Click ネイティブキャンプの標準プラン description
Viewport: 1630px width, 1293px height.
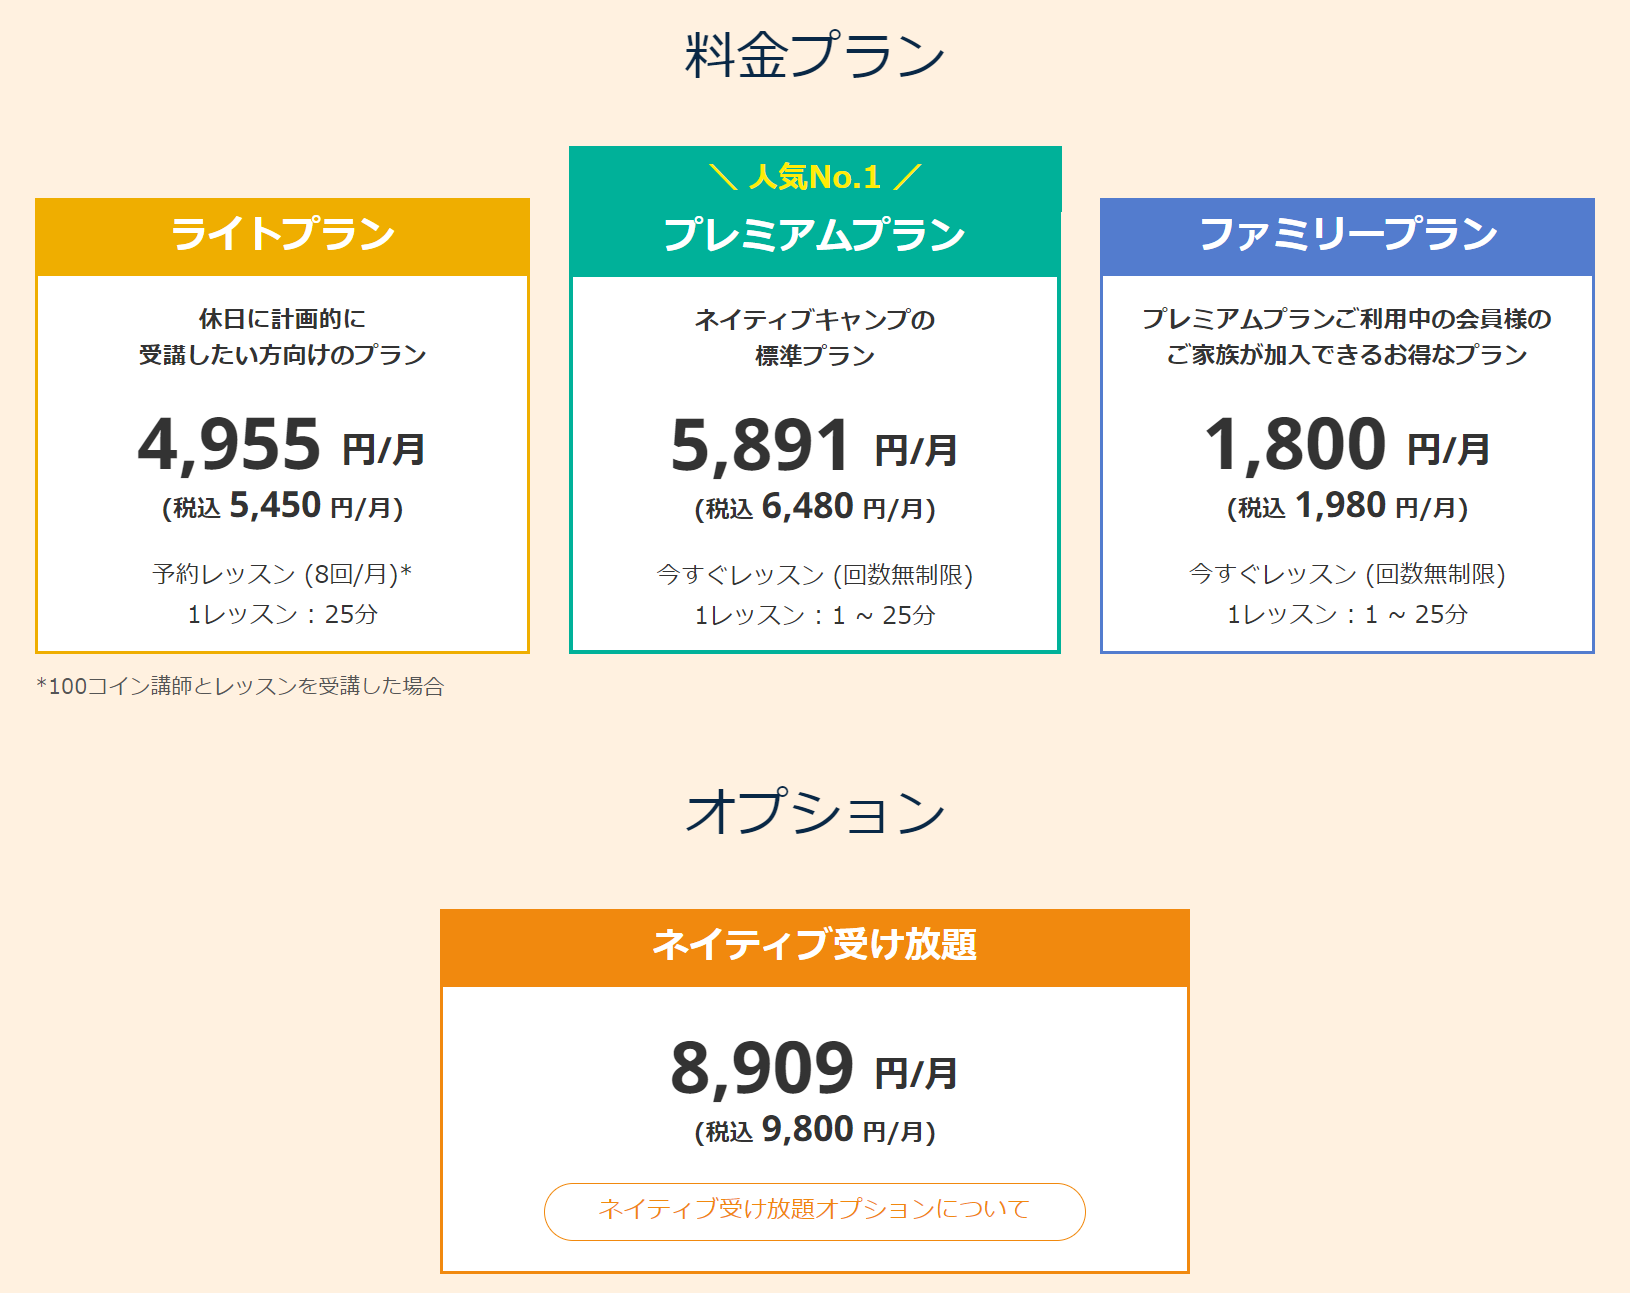(x=814, y=338)
